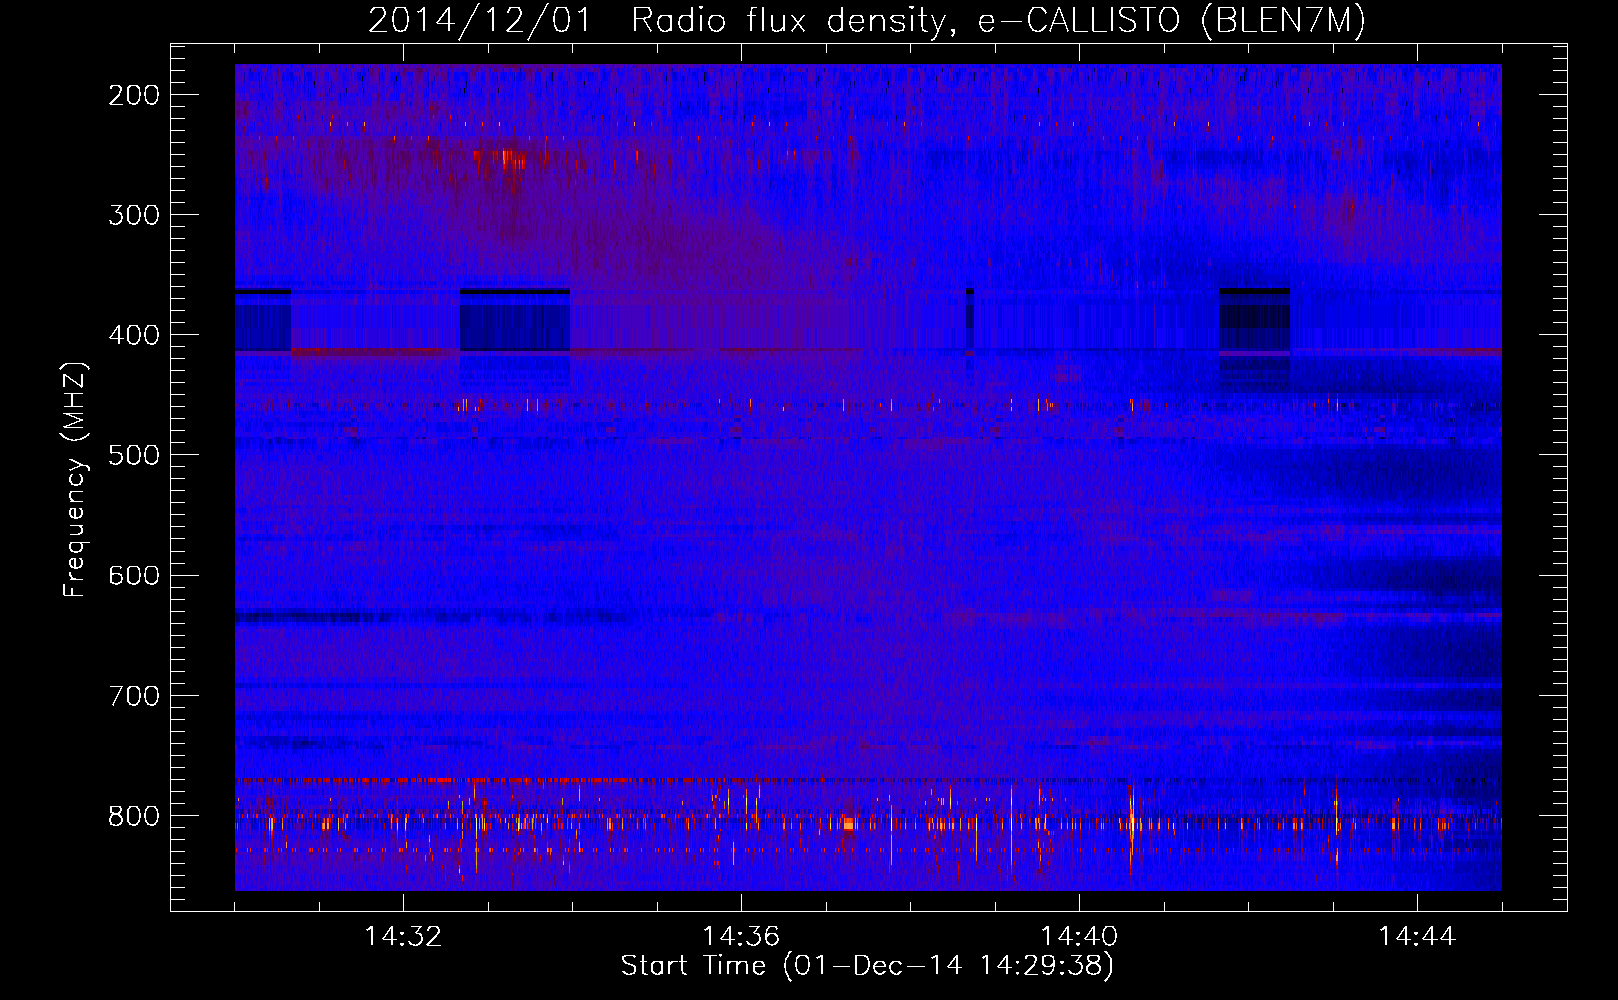This screenshot has height=1000, width=1618.
Task: Click the 200 frequency tick label
Action: coord(134,95)
